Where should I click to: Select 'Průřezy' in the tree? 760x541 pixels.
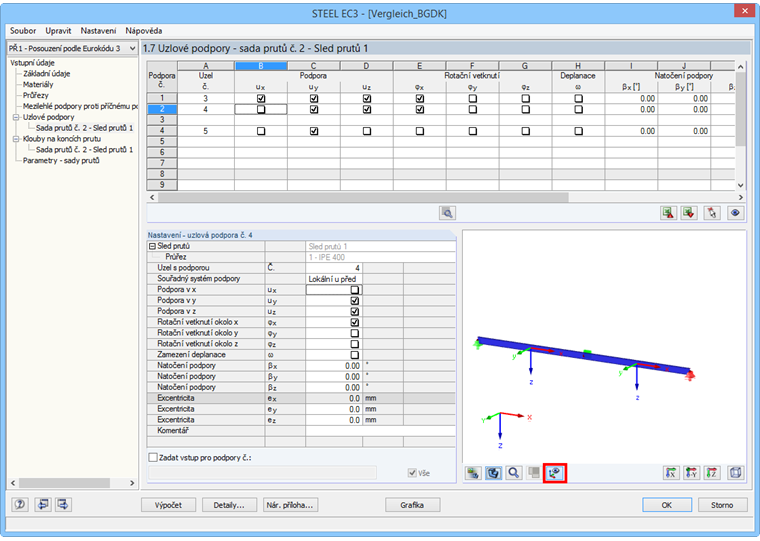[x=36, y=95]
